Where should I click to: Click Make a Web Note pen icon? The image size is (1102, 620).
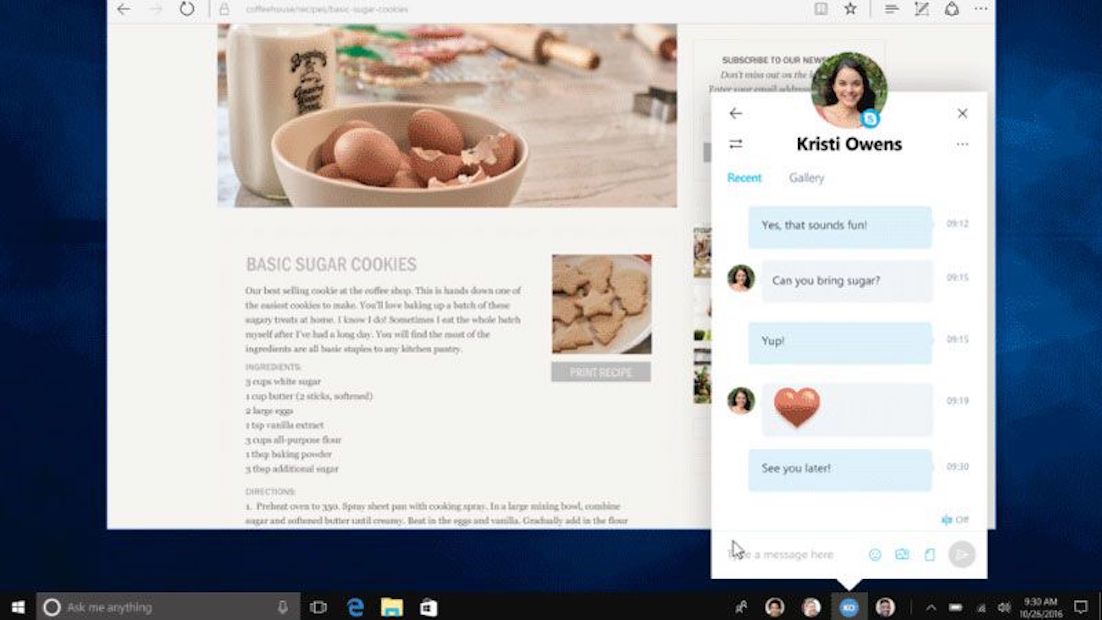pos(922,9)
